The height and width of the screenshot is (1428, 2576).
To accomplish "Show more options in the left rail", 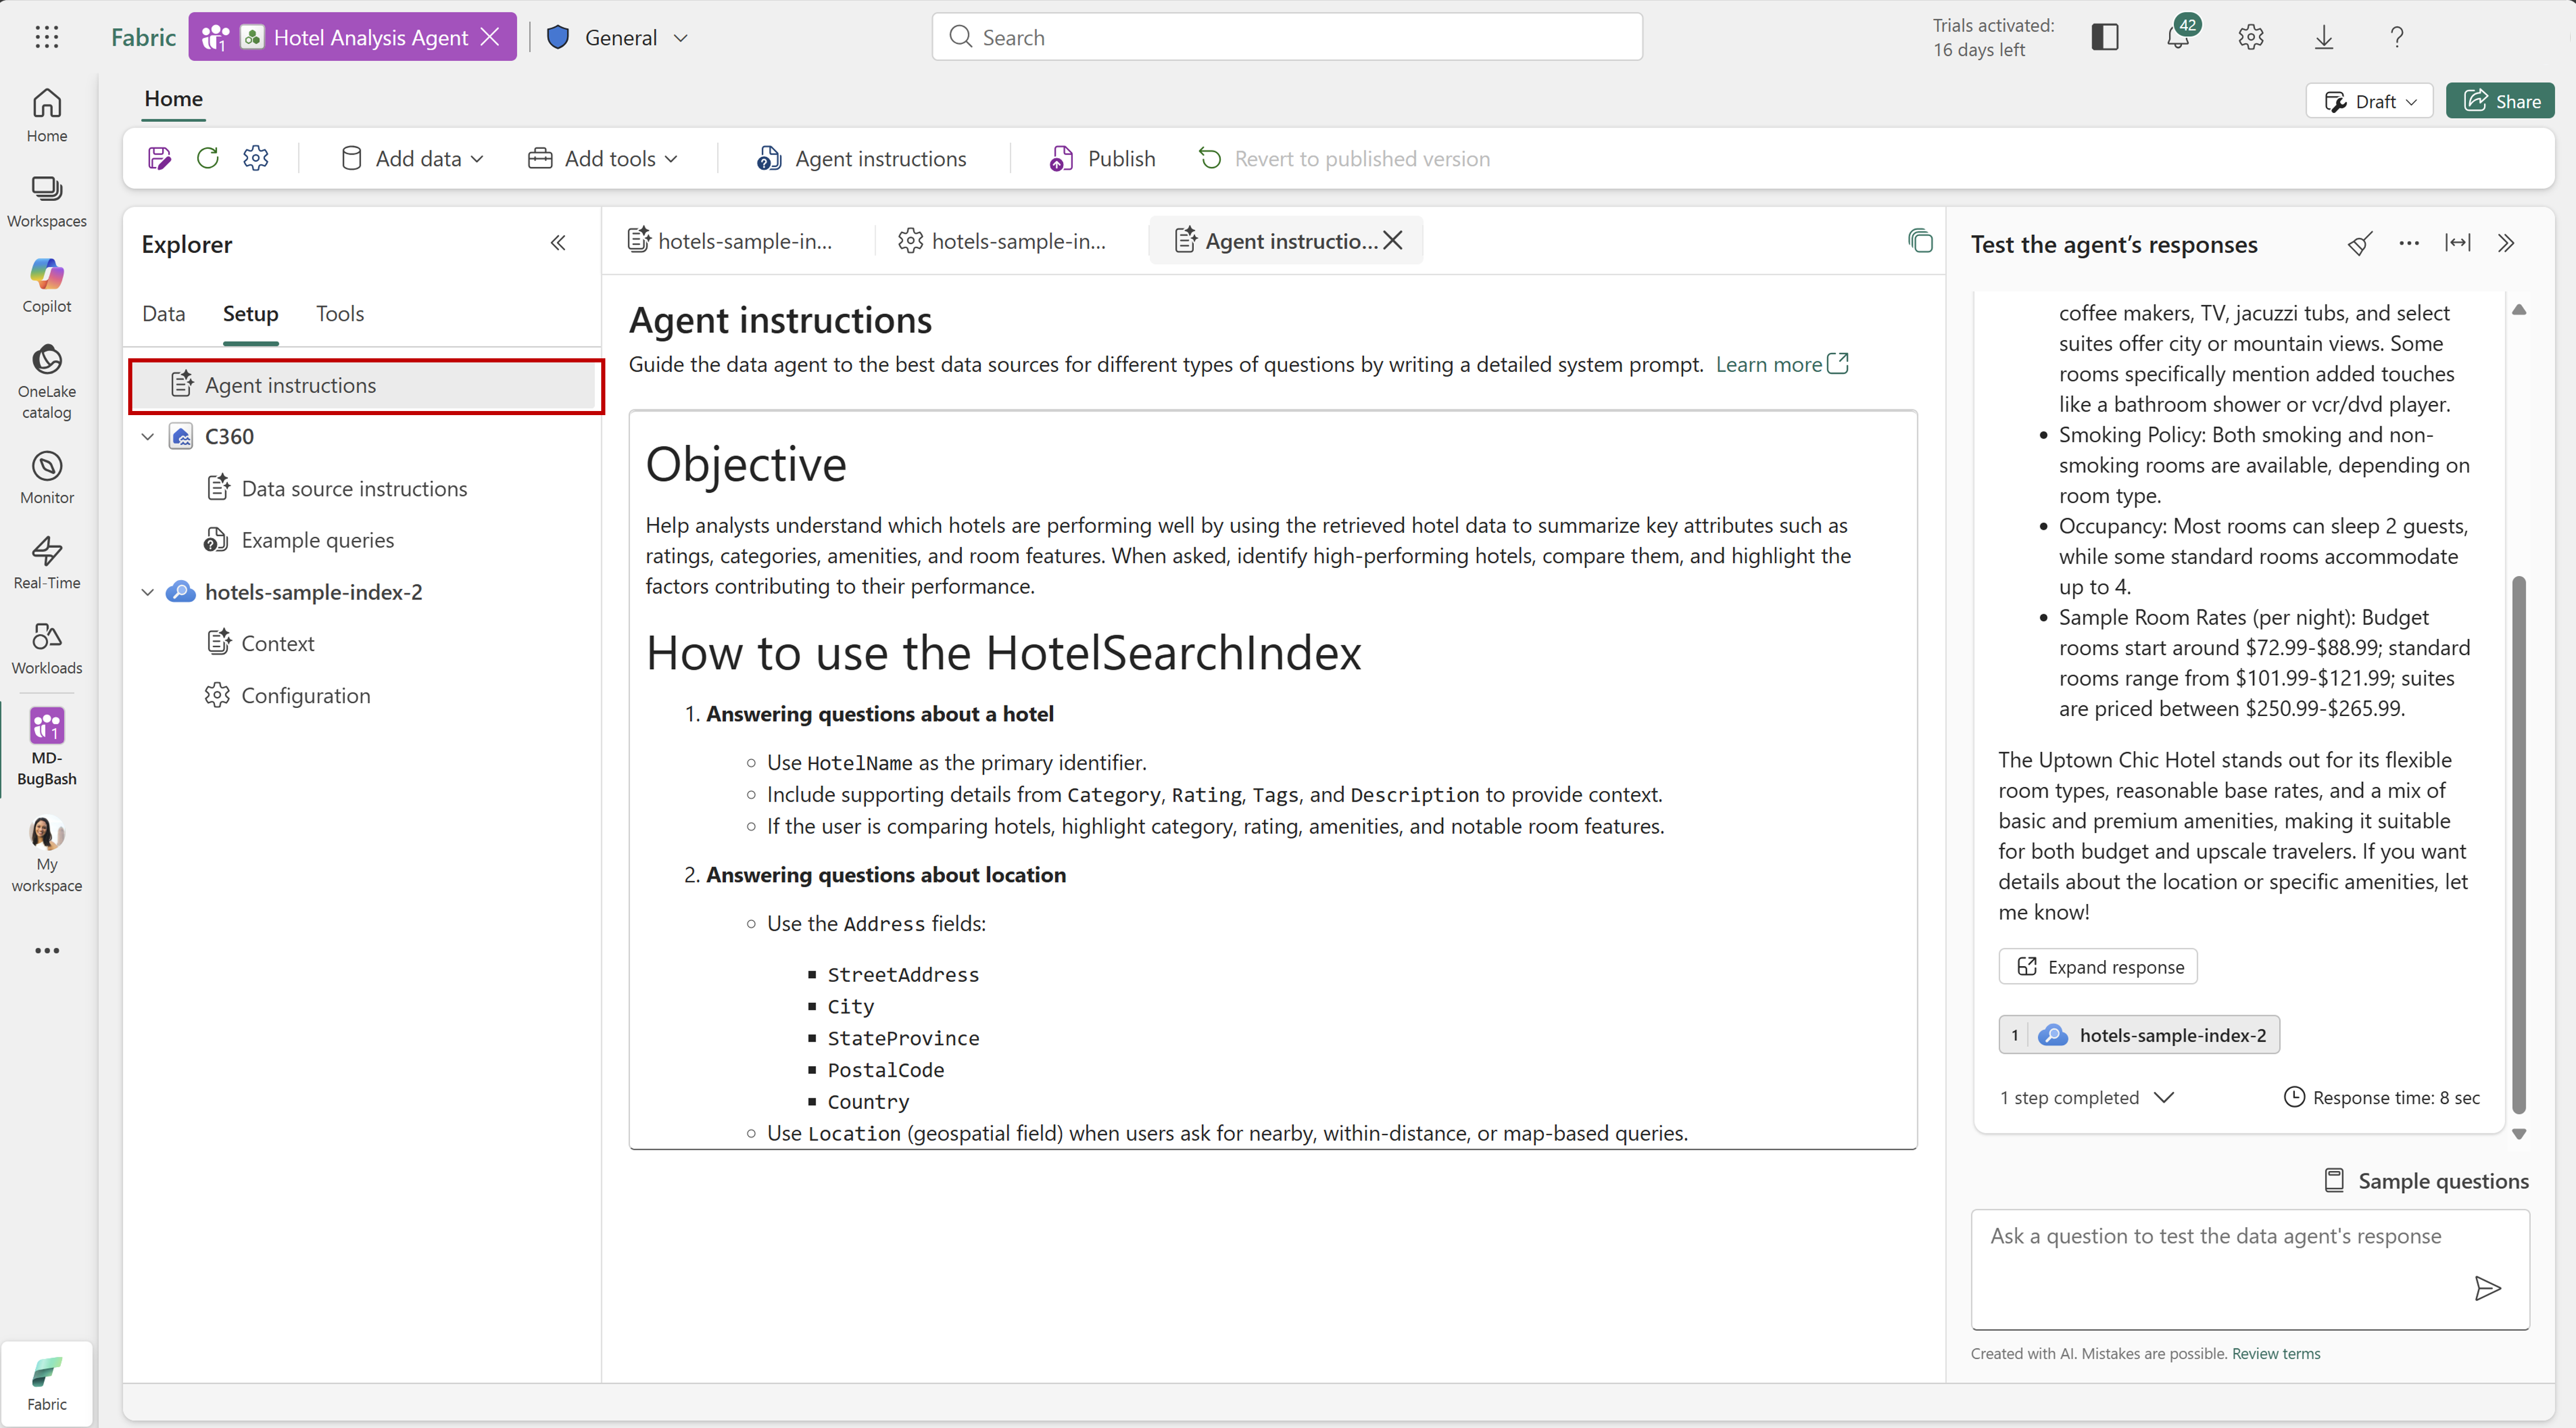I will (47, 950).
